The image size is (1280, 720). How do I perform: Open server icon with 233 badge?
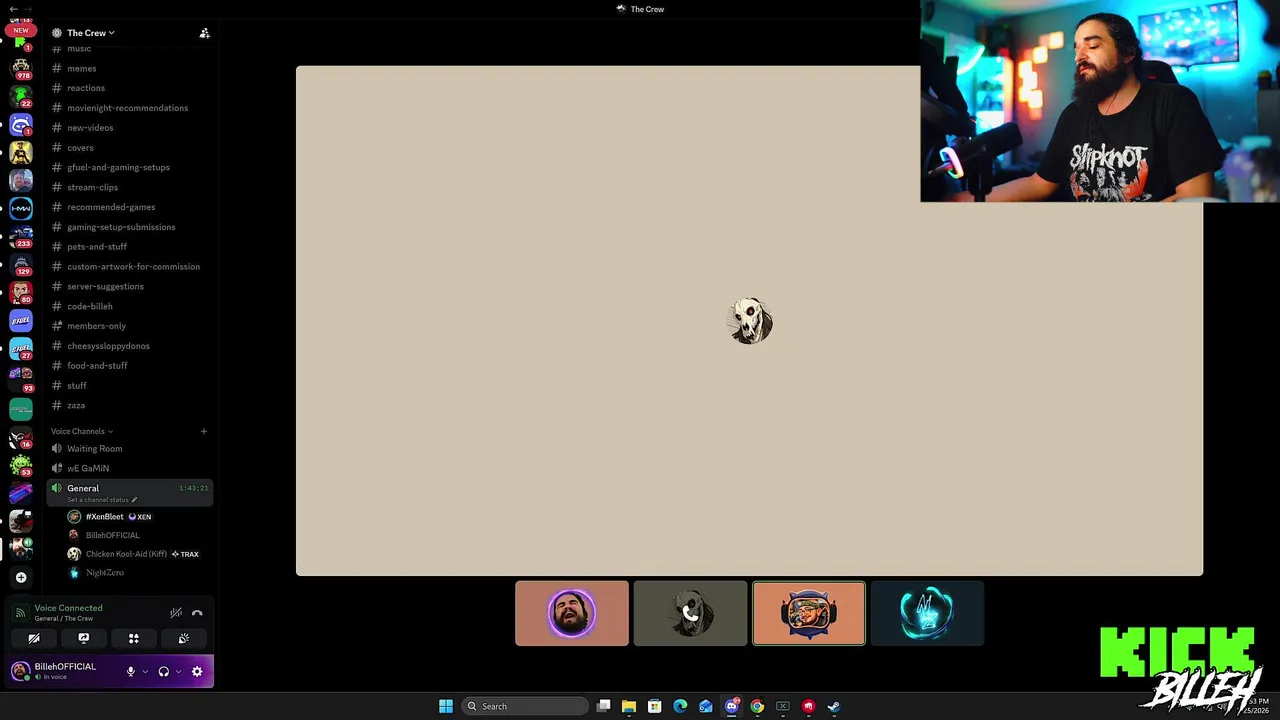point(21,236)
